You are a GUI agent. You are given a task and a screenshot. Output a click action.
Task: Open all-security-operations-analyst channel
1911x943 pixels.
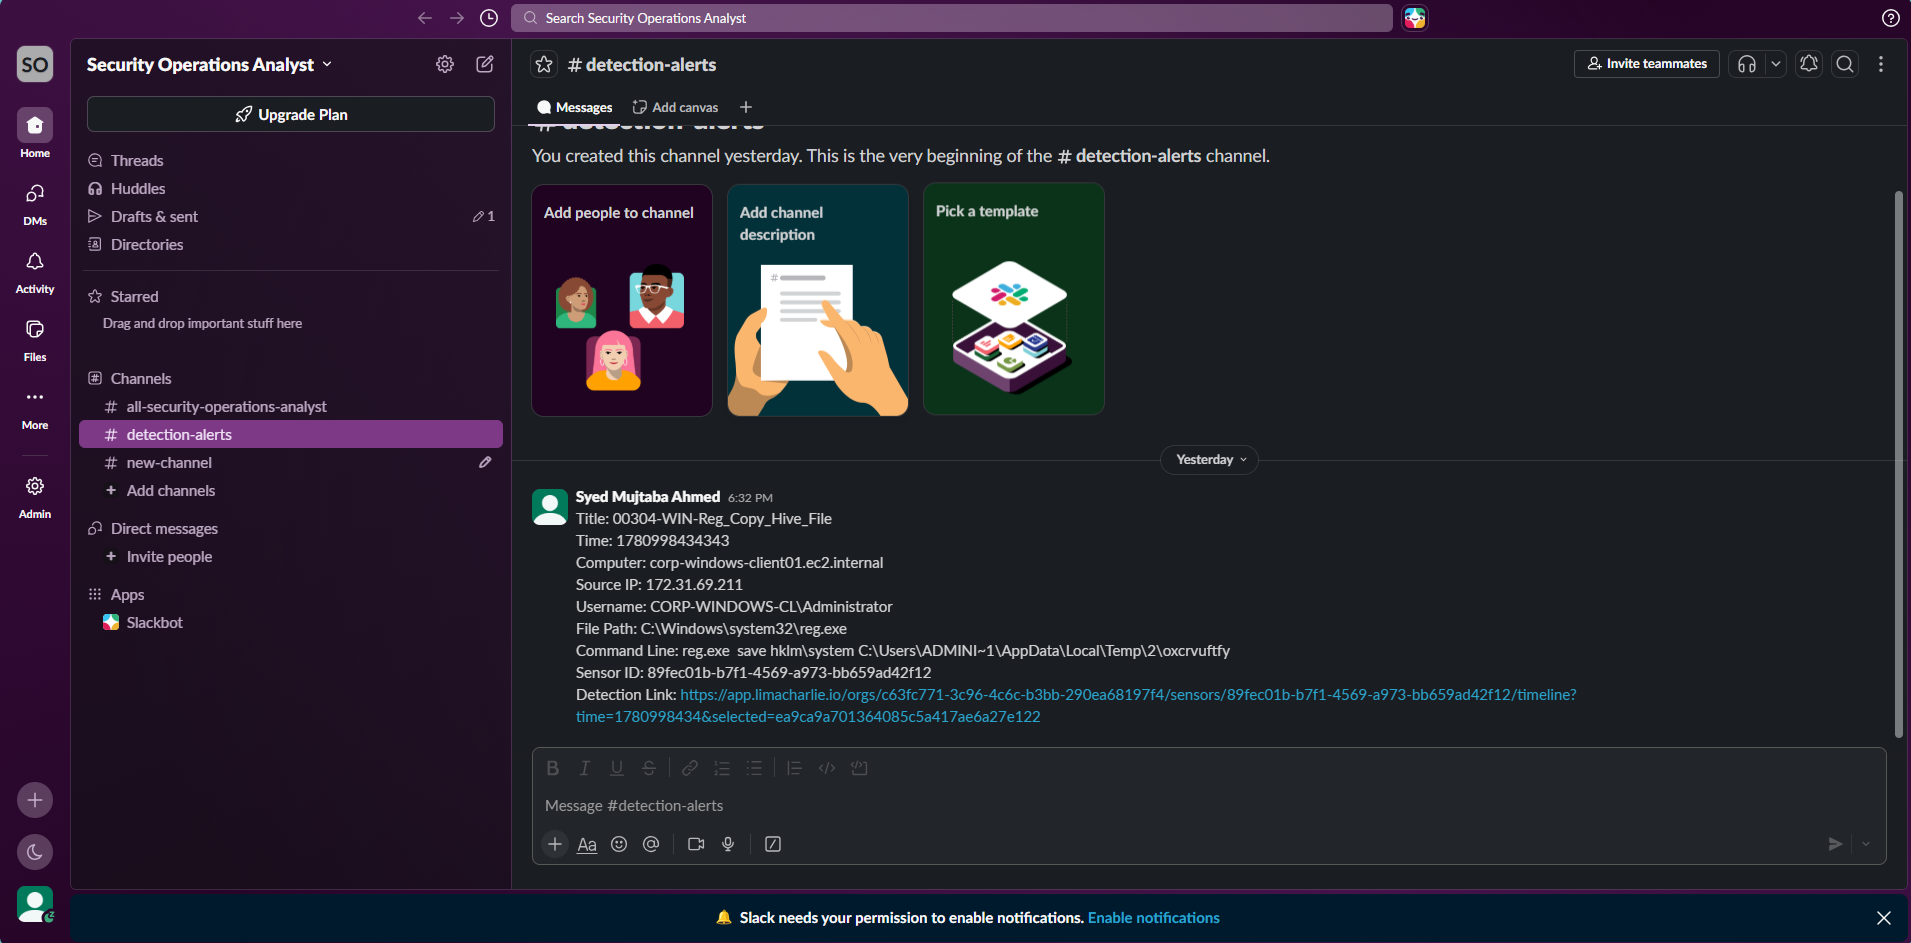click(290, 407)
